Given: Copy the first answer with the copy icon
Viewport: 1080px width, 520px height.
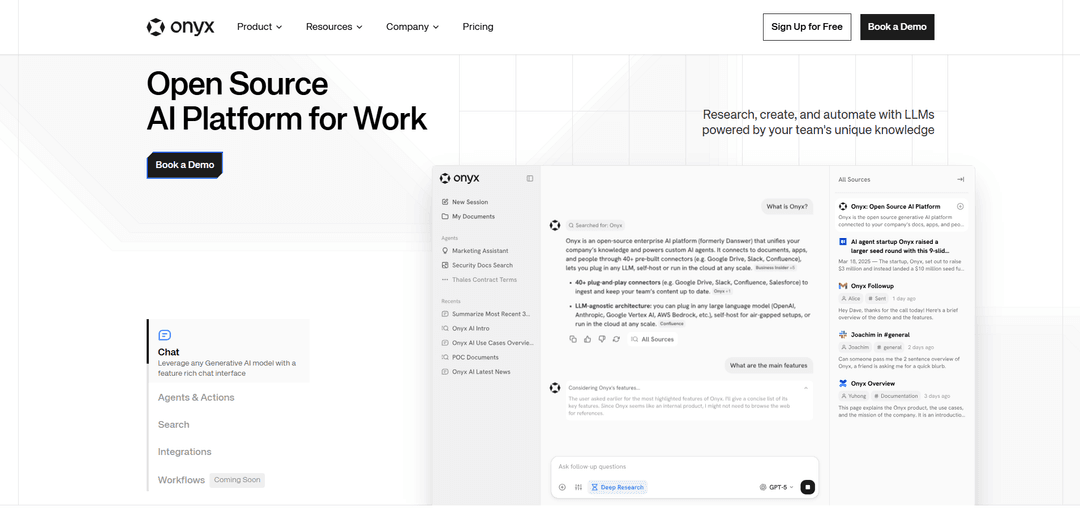Looking at the screenshot, I should coord(573,339).
